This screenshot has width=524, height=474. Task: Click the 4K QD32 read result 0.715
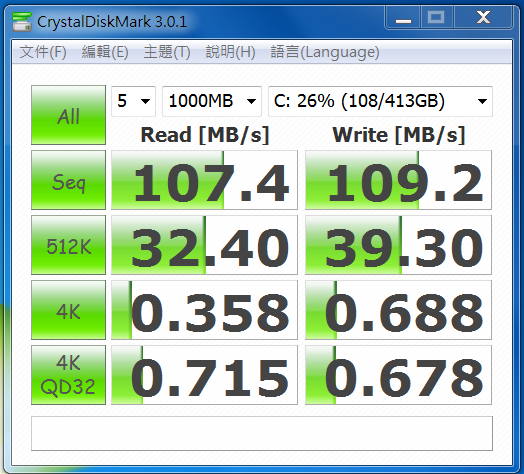(204, 375)
